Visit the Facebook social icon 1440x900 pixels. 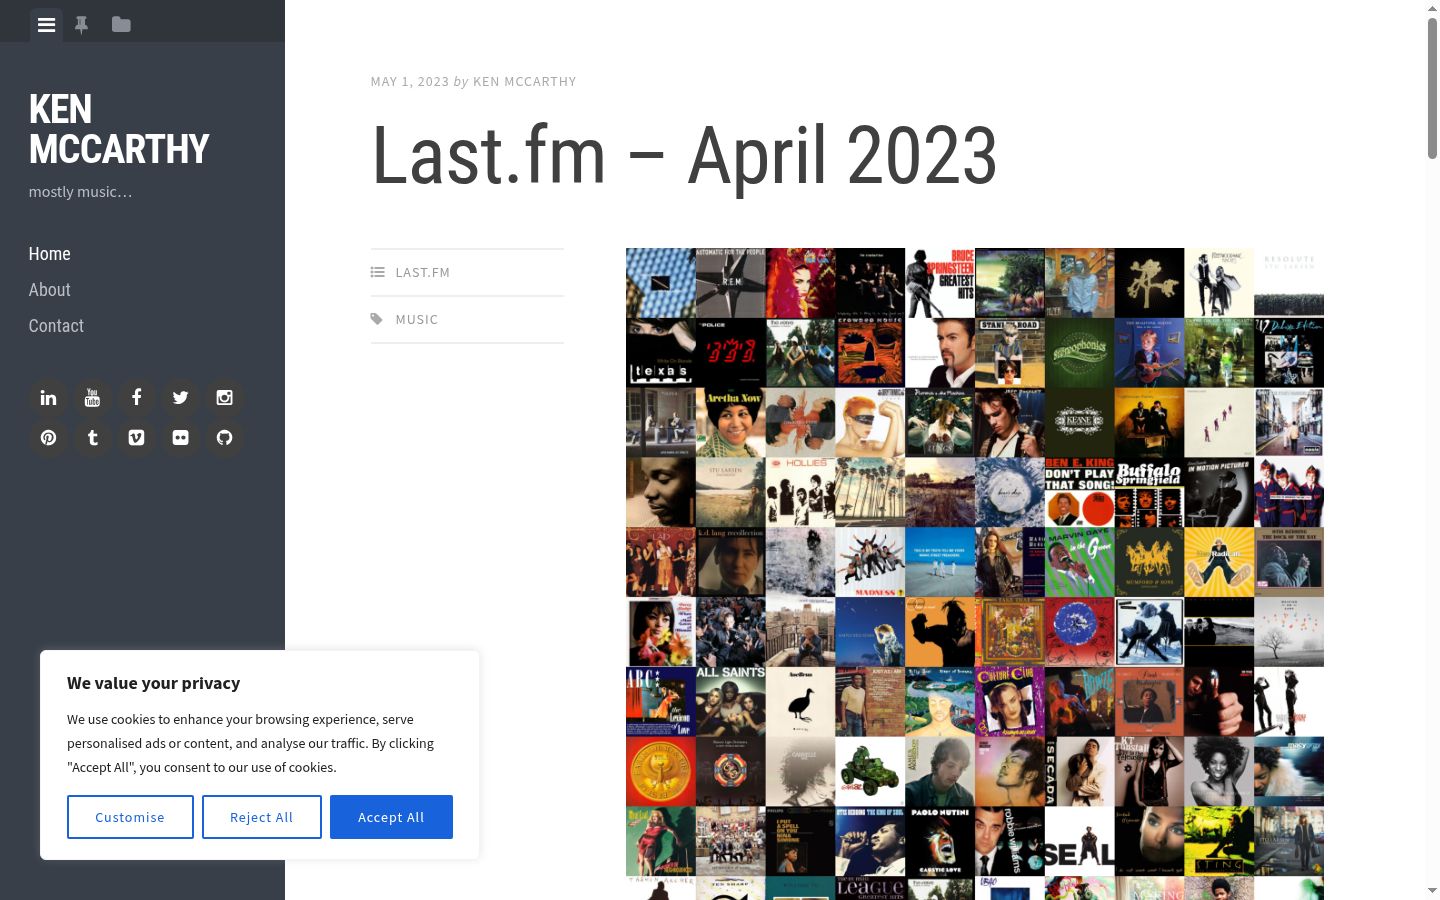[x=136, y=398]
